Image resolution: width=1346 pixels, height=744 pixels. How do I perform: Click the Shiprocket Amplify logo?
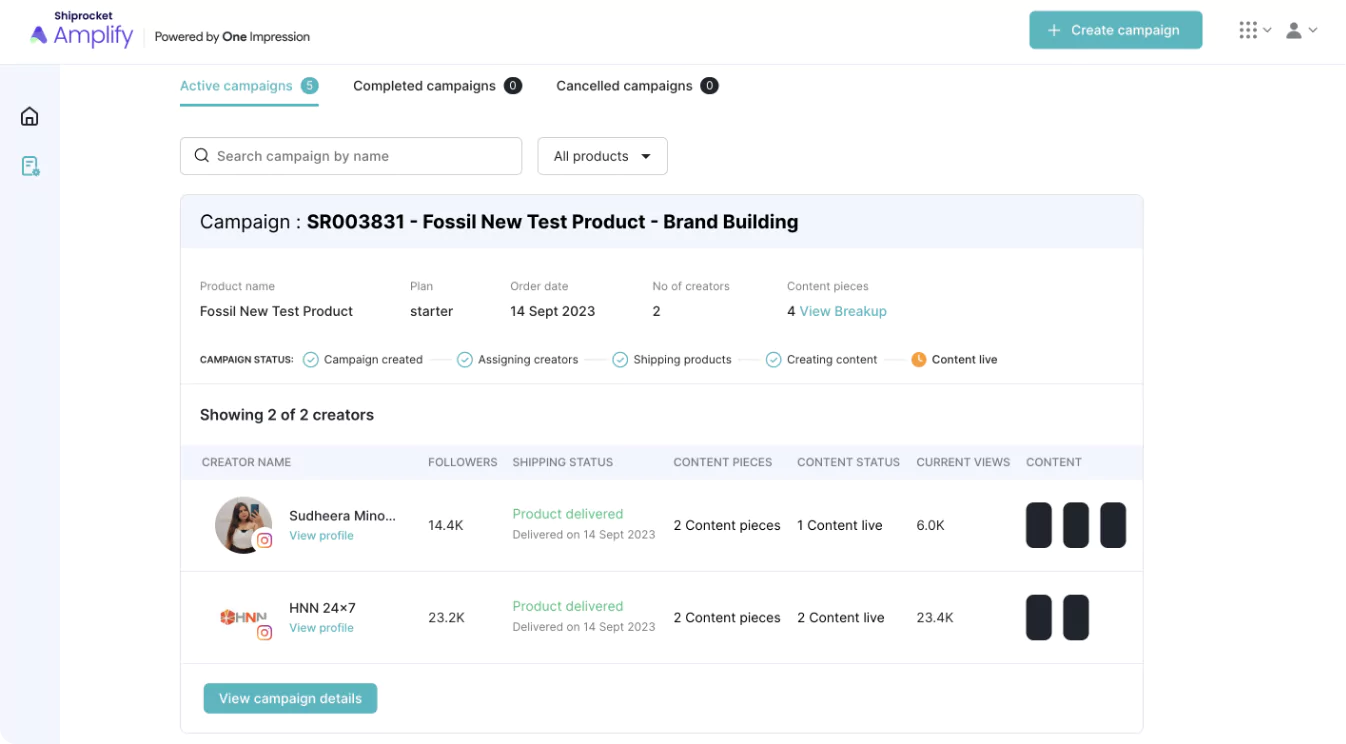pyautogui.click(x=81, y=30)
